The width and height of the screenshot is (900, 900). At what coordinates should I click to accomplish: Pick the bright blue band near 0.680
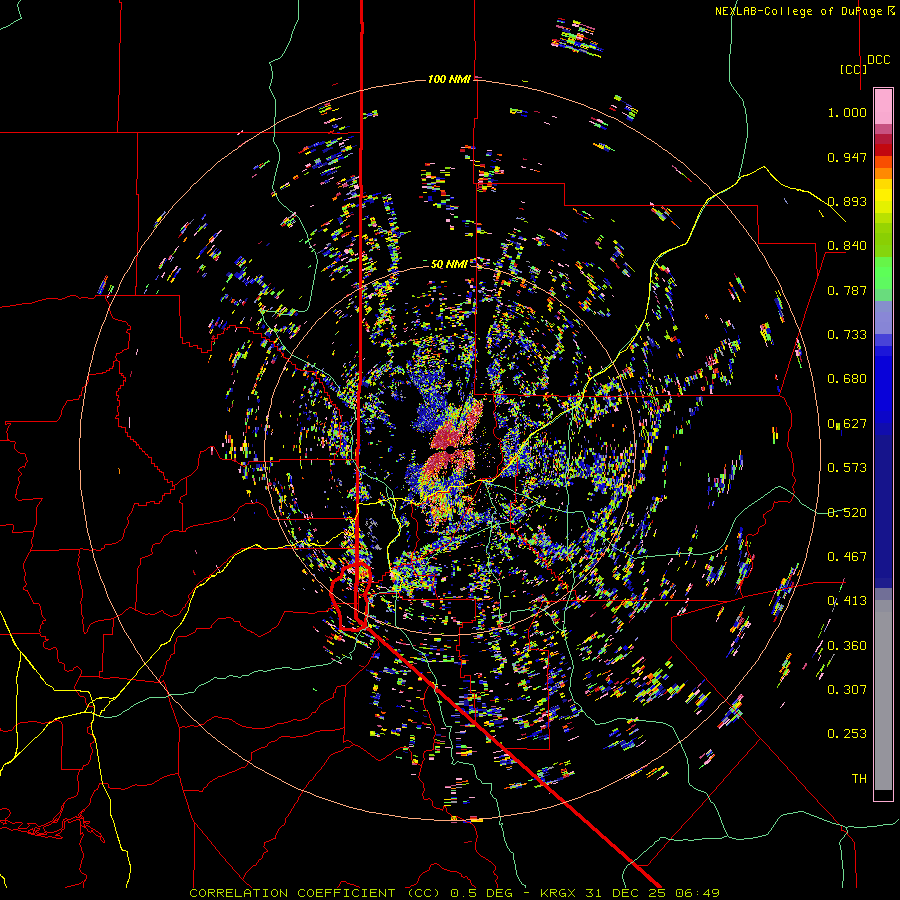pyautogui.click(x=883, y=385)
